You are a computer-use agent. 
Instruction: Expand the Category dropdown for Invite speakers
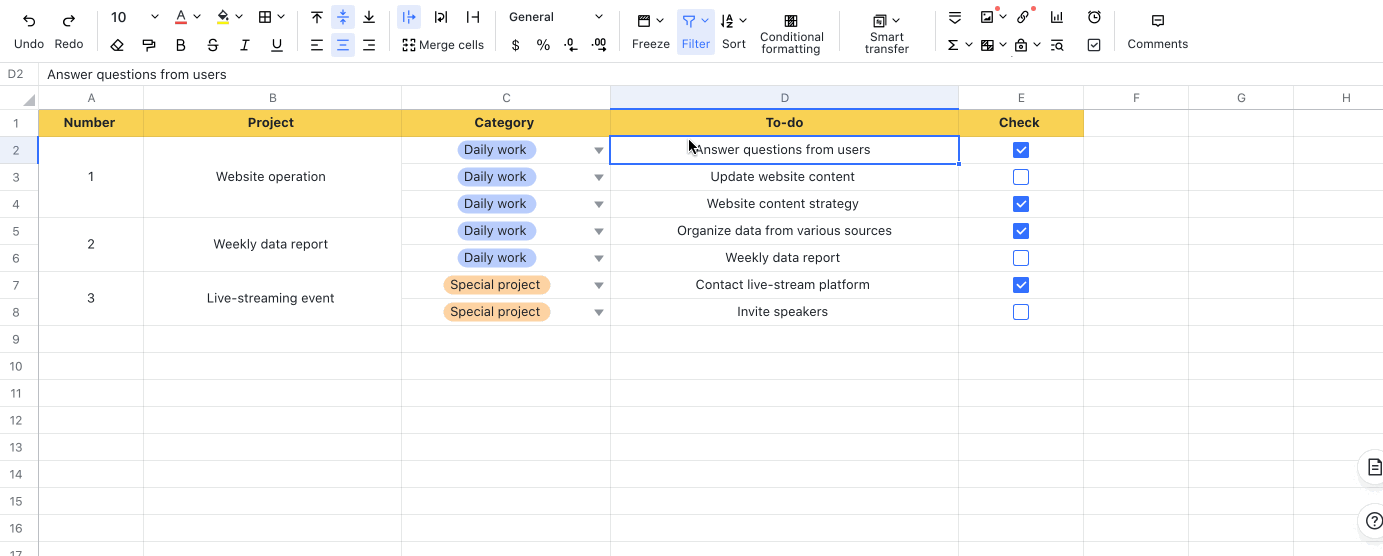tap(599, 312)
